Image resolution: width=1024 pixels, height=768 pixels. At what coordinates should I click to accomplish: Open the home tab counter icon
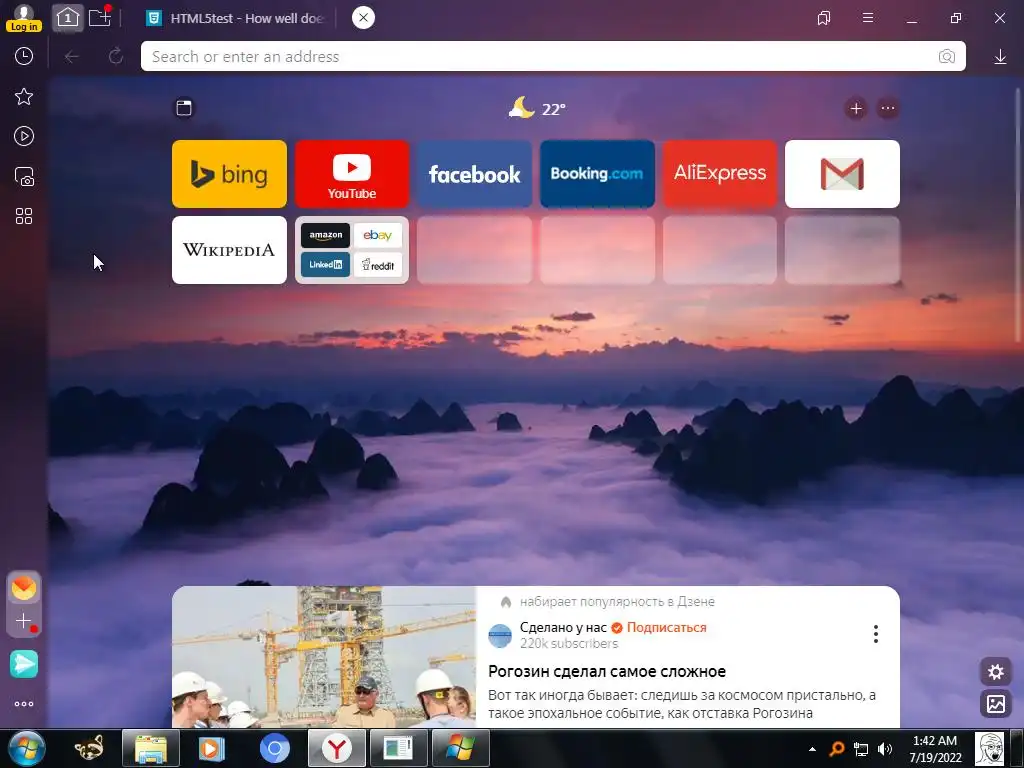coord(67,18)
